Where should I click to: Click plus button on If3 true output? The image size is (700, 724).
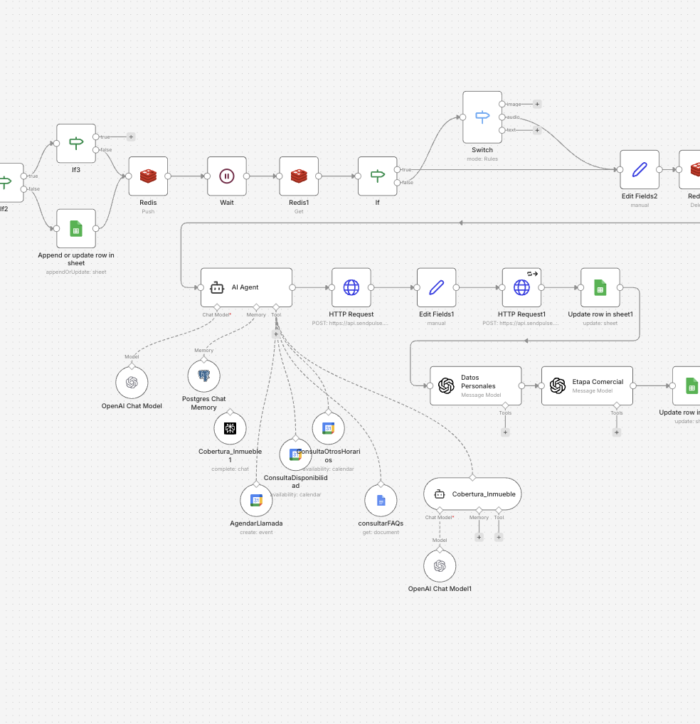pyautogui.click(x=131, y=136)
